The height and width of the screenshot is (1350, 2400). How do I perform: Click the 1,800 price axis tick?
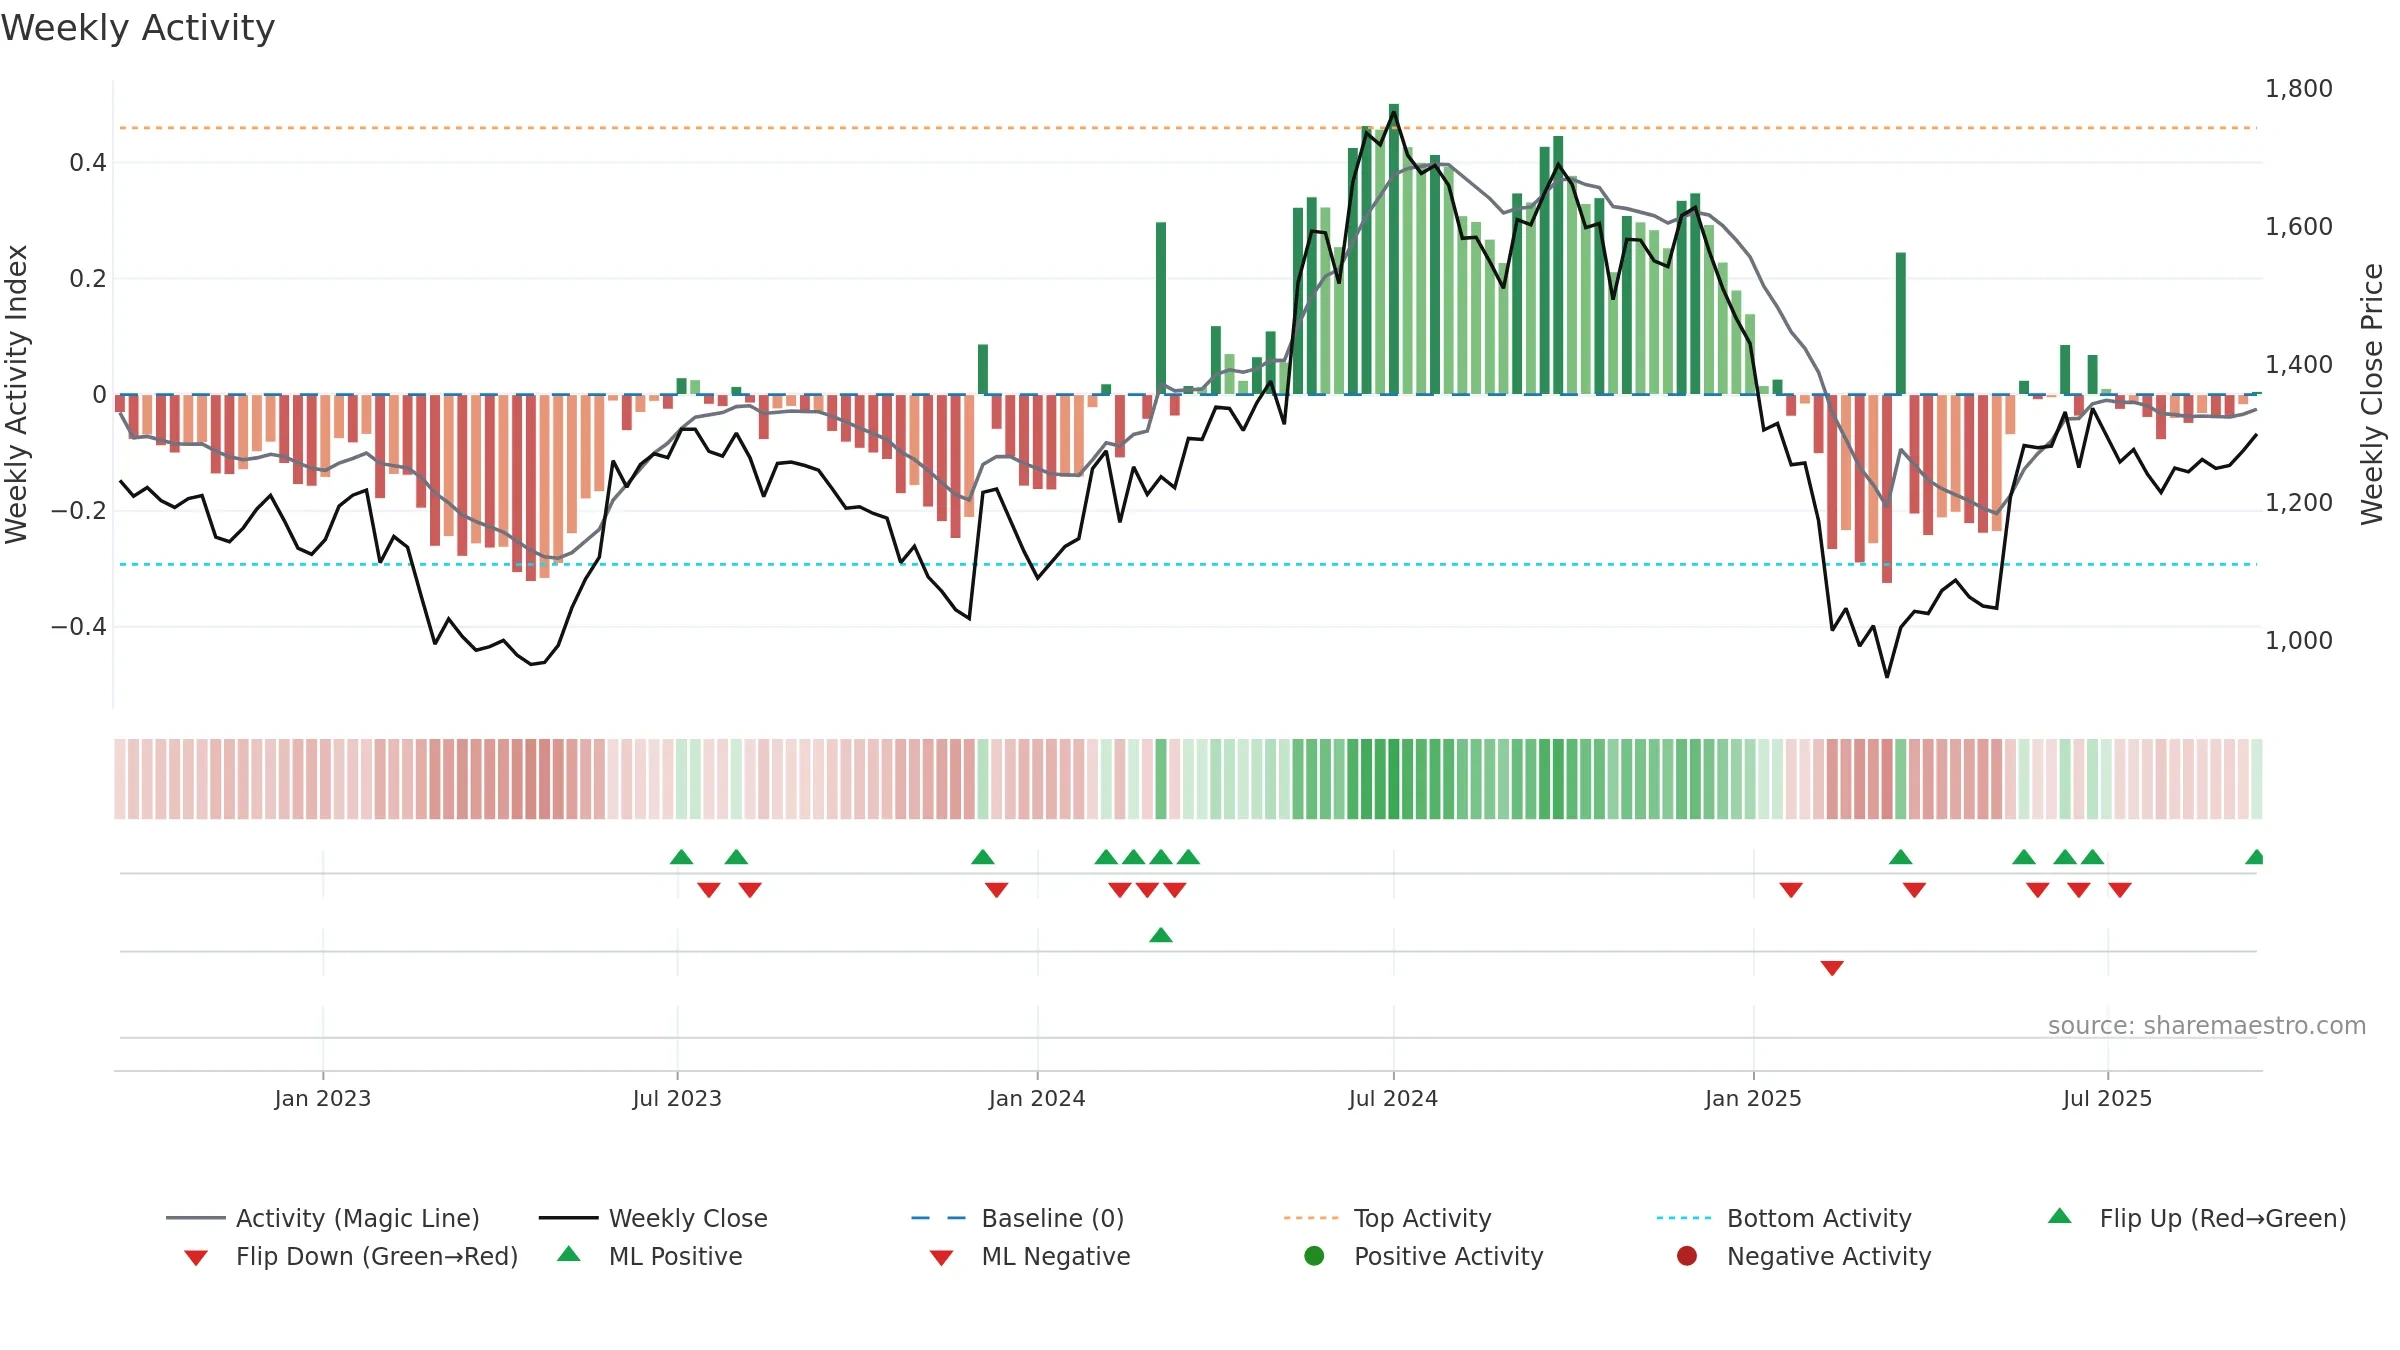pos(2298,89)
